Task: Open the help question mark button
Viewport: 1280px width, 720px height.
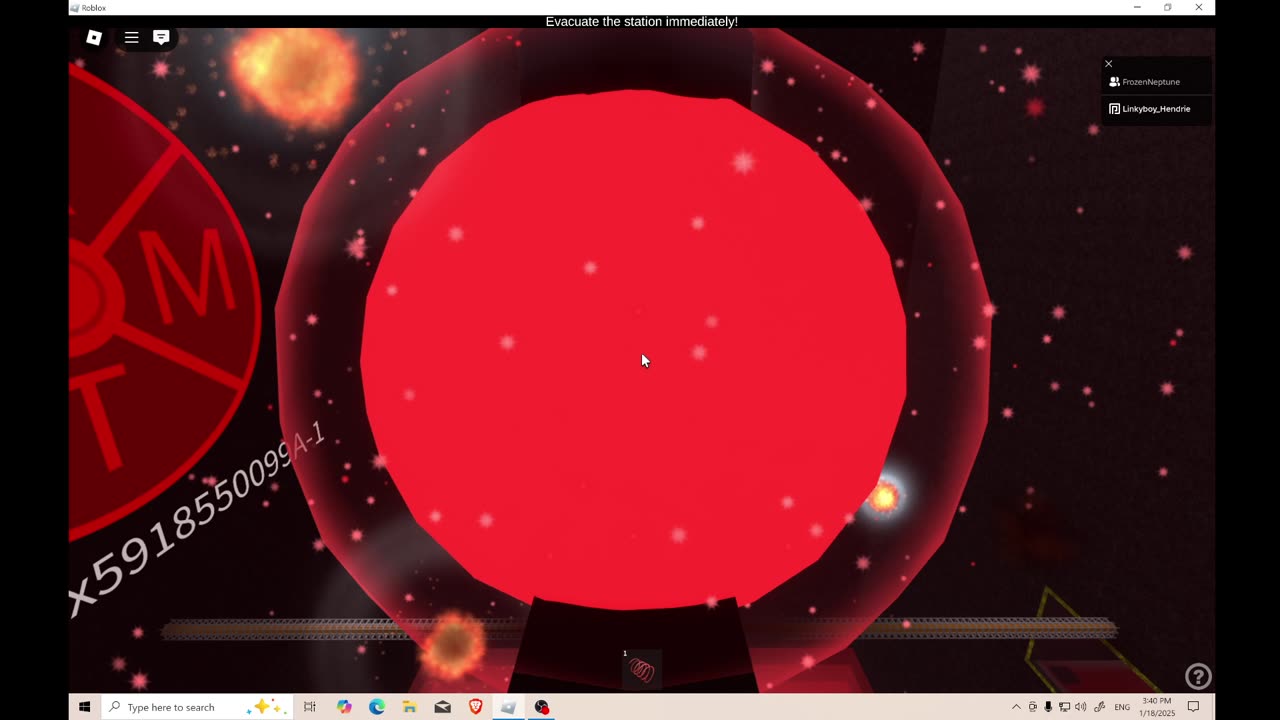Action: (1197, 677)
